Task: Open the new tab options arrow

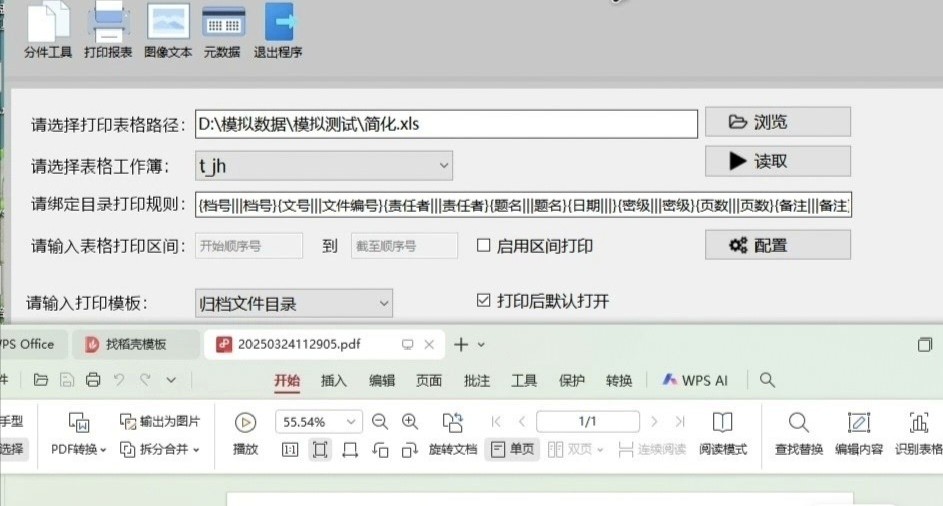Action: pos(481,345)
